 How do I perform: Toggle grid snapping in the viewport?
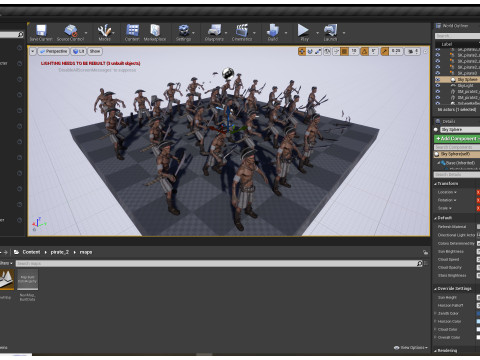tap(345, 51)
